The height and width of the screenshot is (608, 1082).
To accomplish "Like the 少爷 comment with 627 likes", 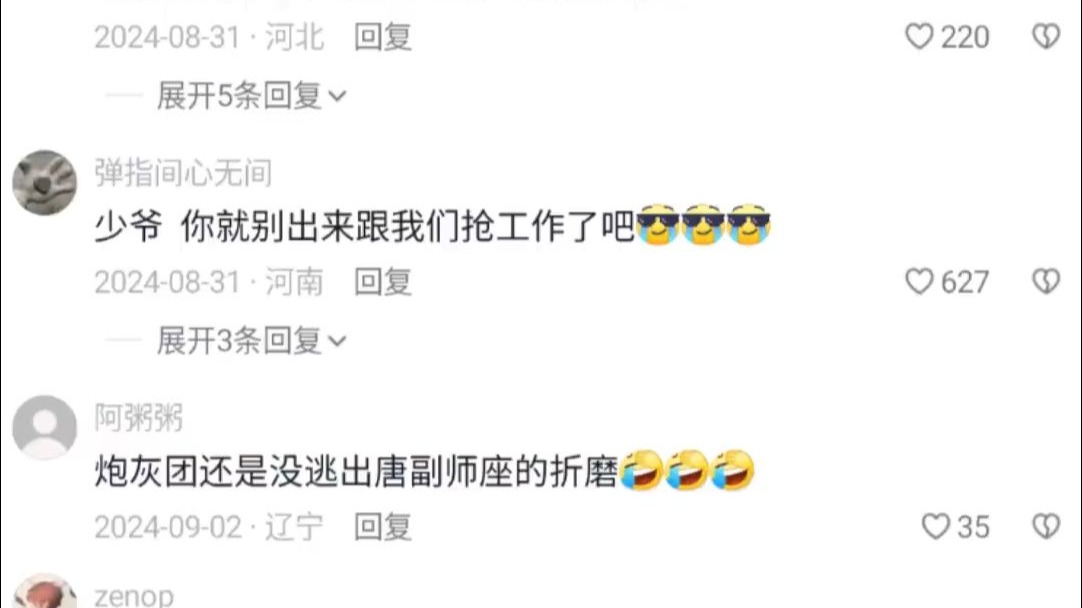I will (x=919, y=282).
